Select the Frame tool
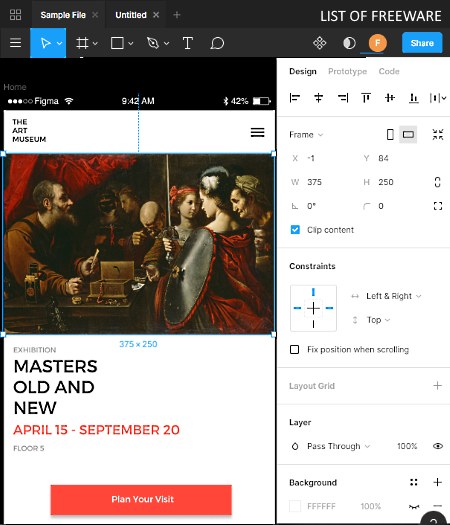 point(82,43)
